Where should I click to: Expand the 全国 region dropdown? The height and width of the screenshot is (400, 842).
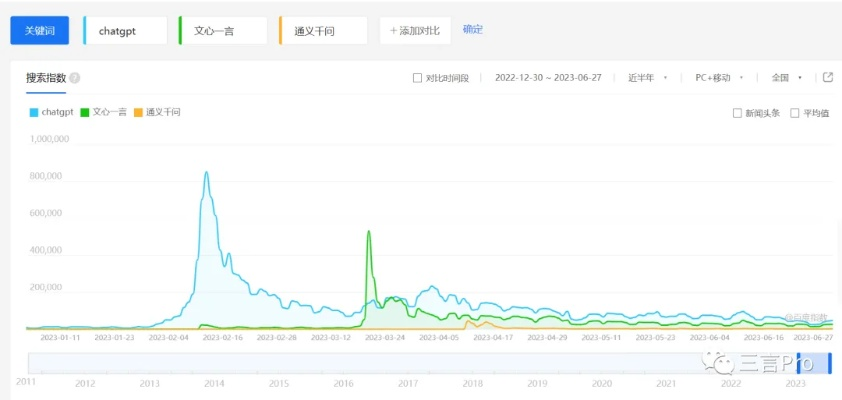[787, 78]
